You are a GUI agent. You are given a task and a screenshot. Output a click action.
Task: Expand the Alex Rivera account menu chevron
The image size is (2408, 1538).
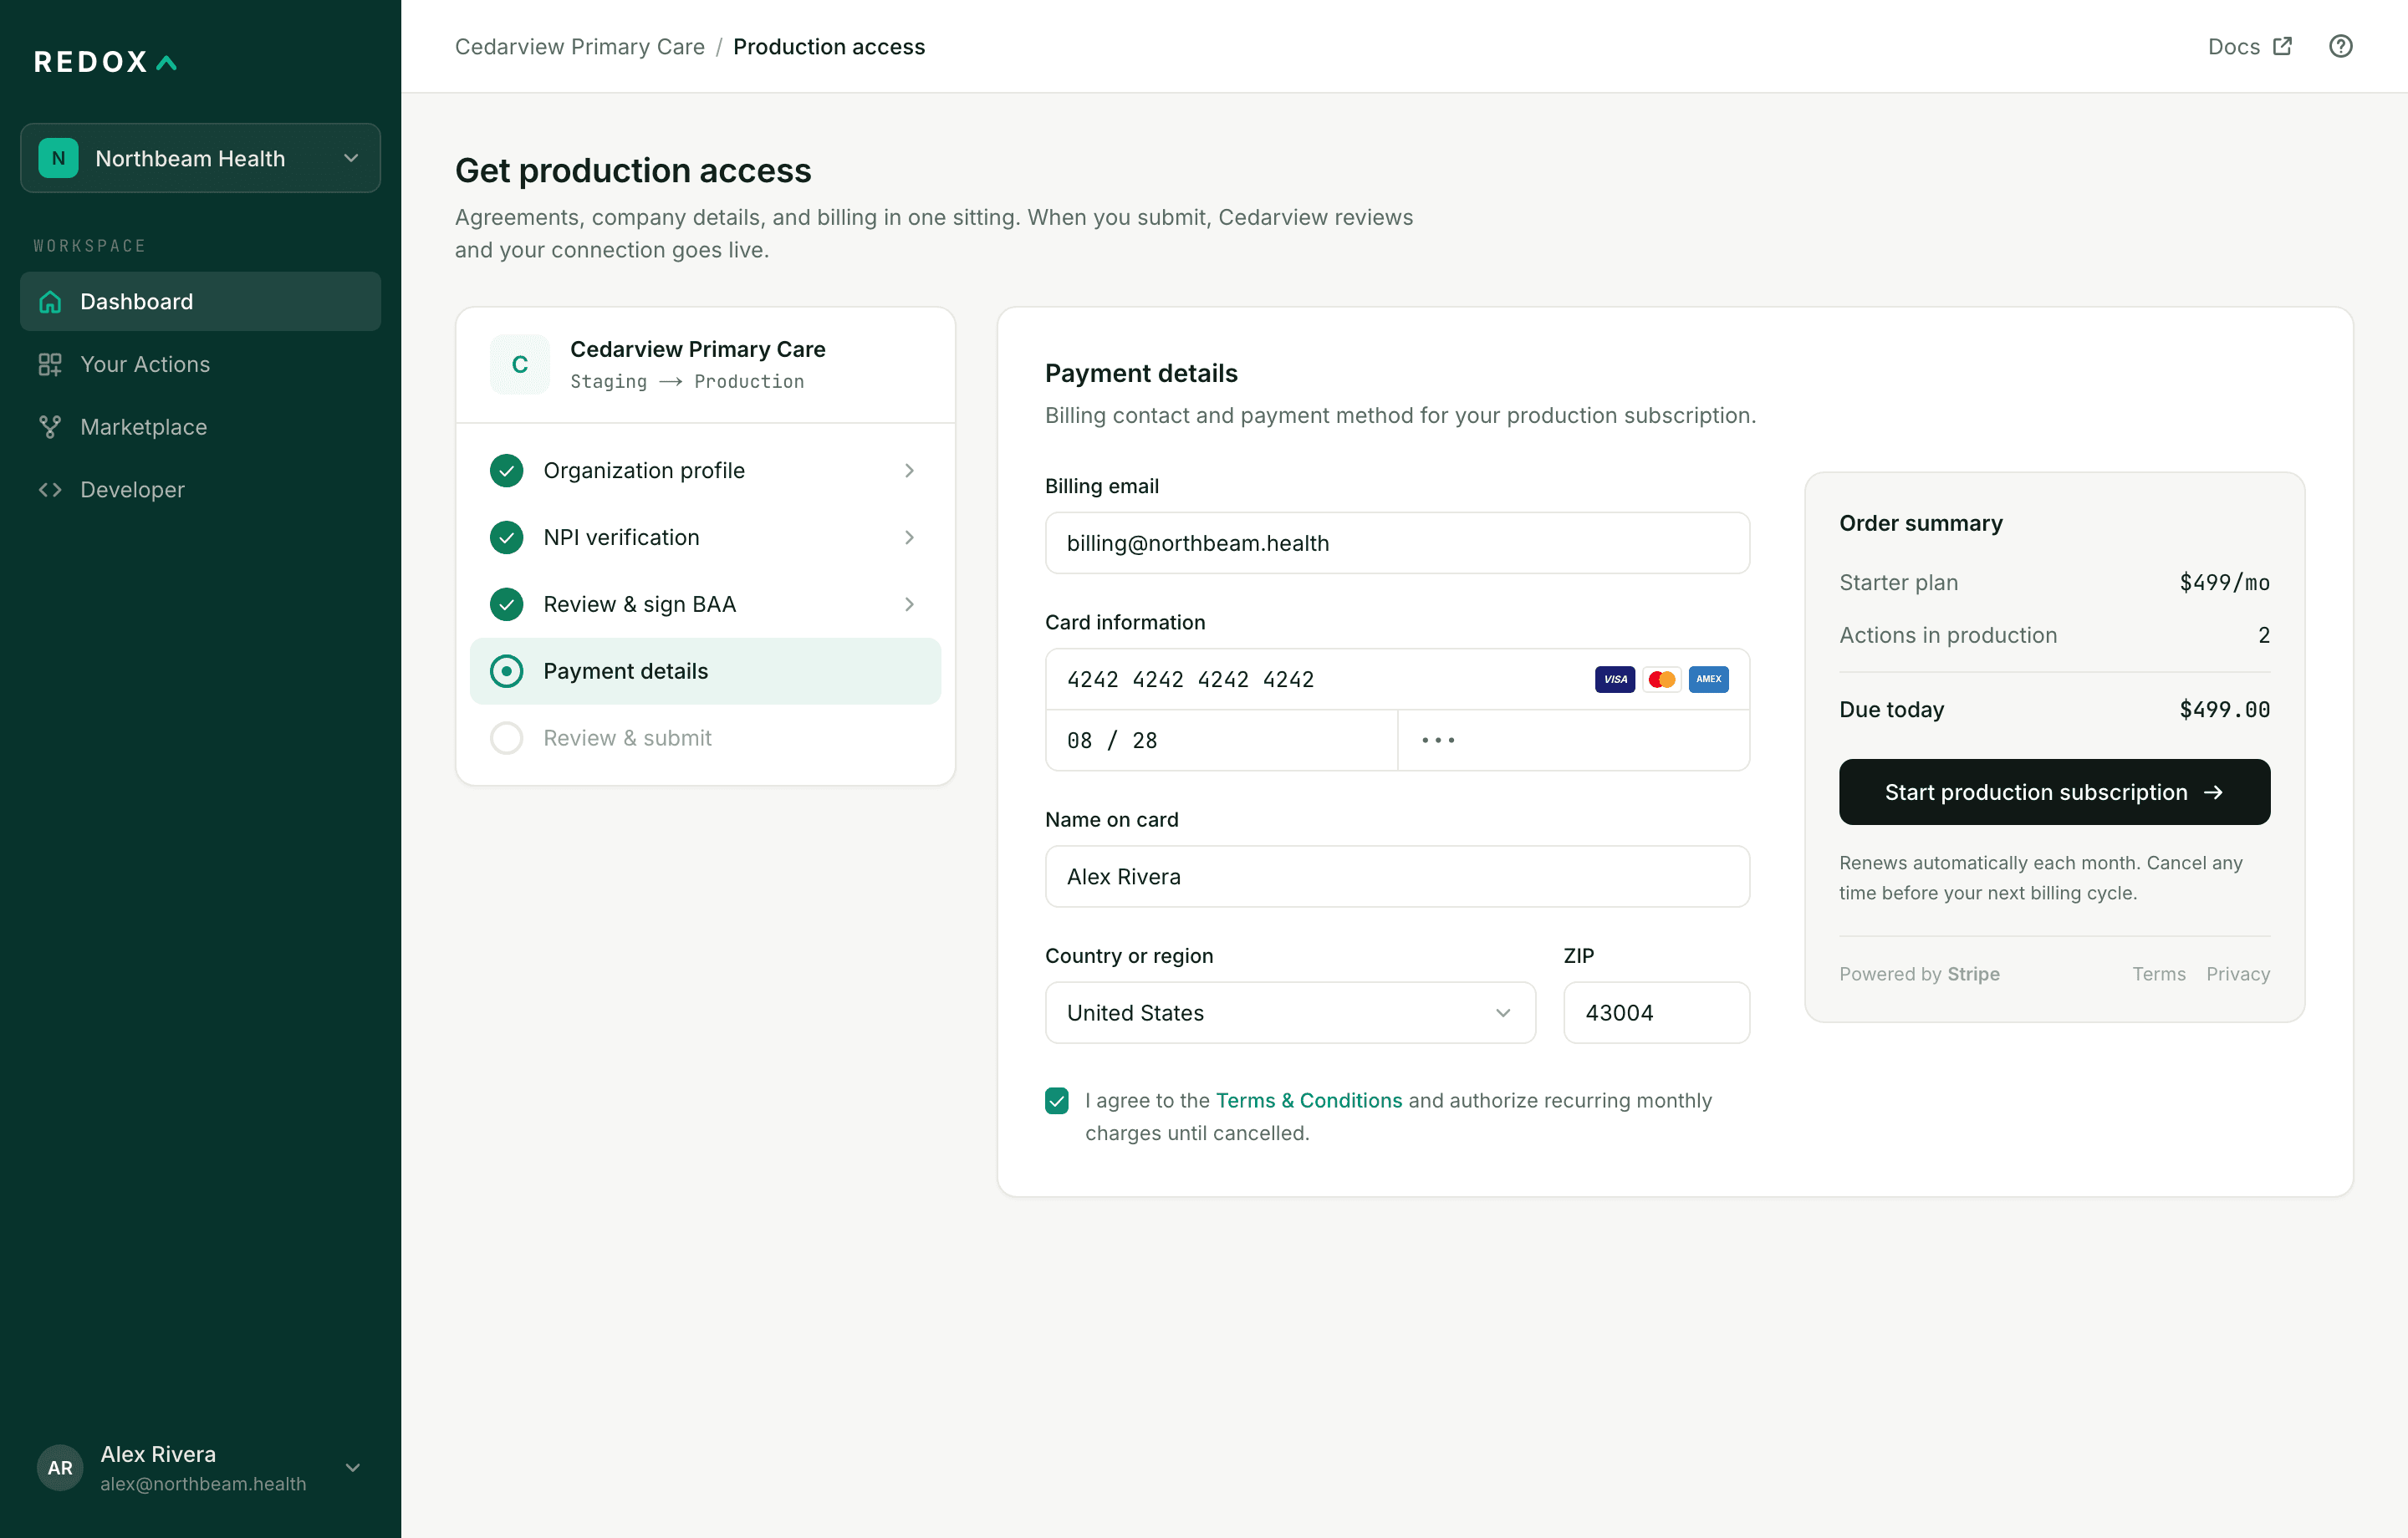click(x=353, y=1467)
